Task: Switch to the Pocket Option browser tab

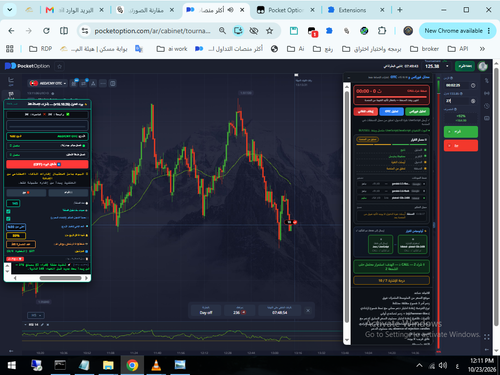Action: click(286, 10)
